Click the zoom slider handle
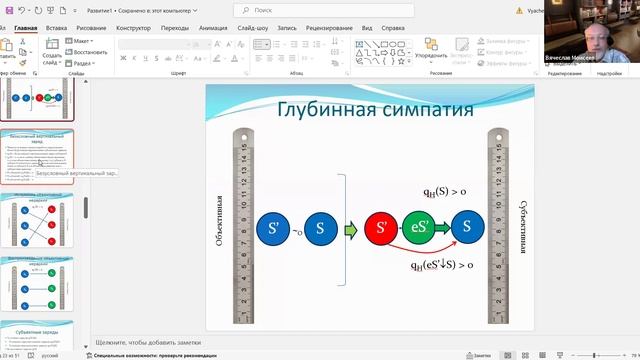Image resolution: width=640 pixels, height=360 pixels. point(594,356)
